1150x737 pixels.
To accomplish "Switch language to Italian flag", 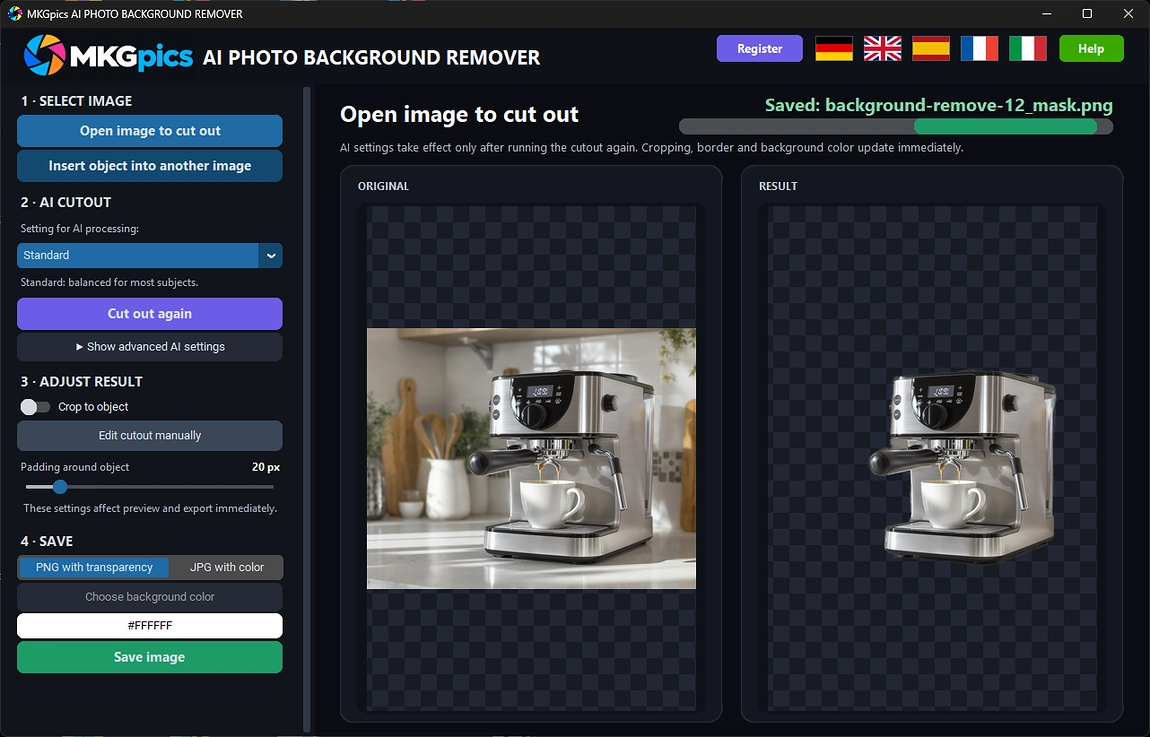I will (1028, 48).
